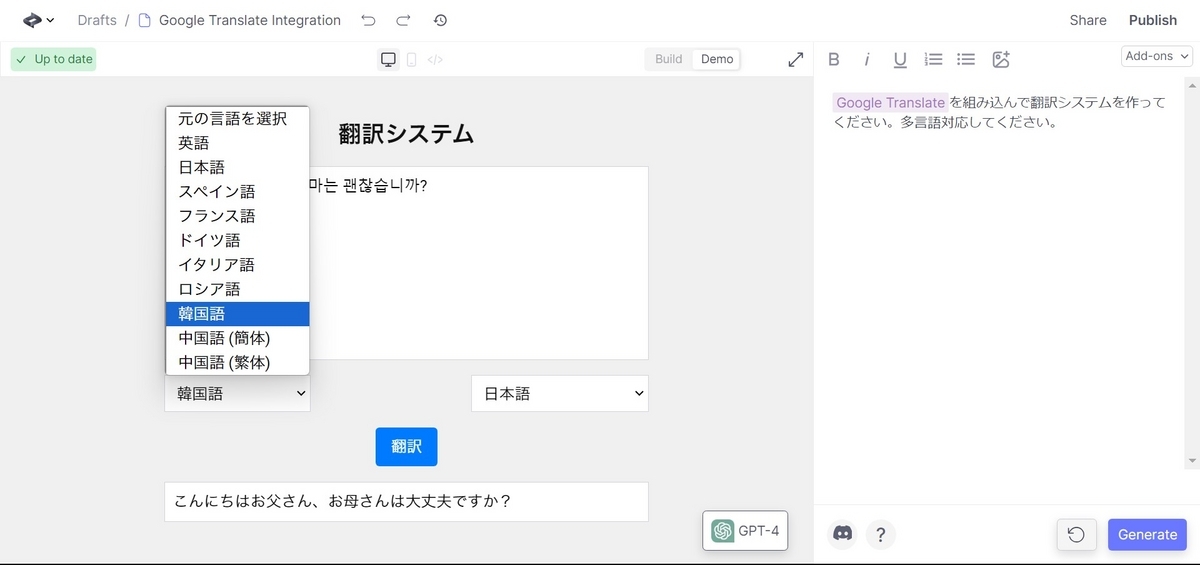Viewport: 1200px width, 565px height.
Task: Choose ロシア語 option
Action: click(x=238, y=289)
